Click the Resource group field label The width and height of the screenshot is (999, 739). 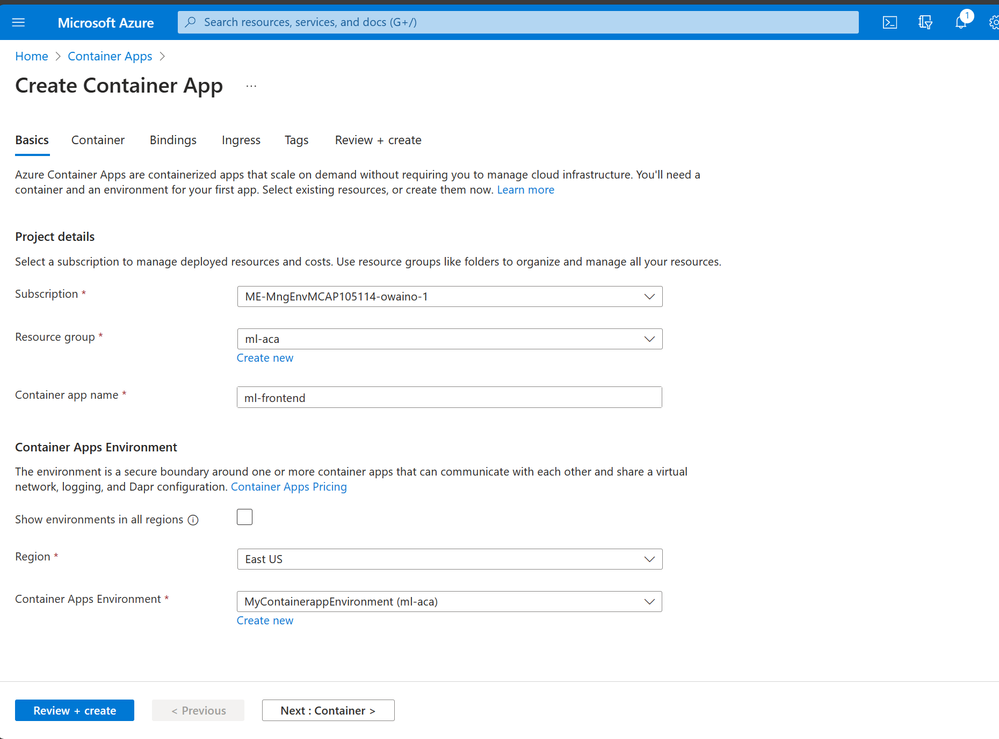pyautogui.click(x=55, y=337)
